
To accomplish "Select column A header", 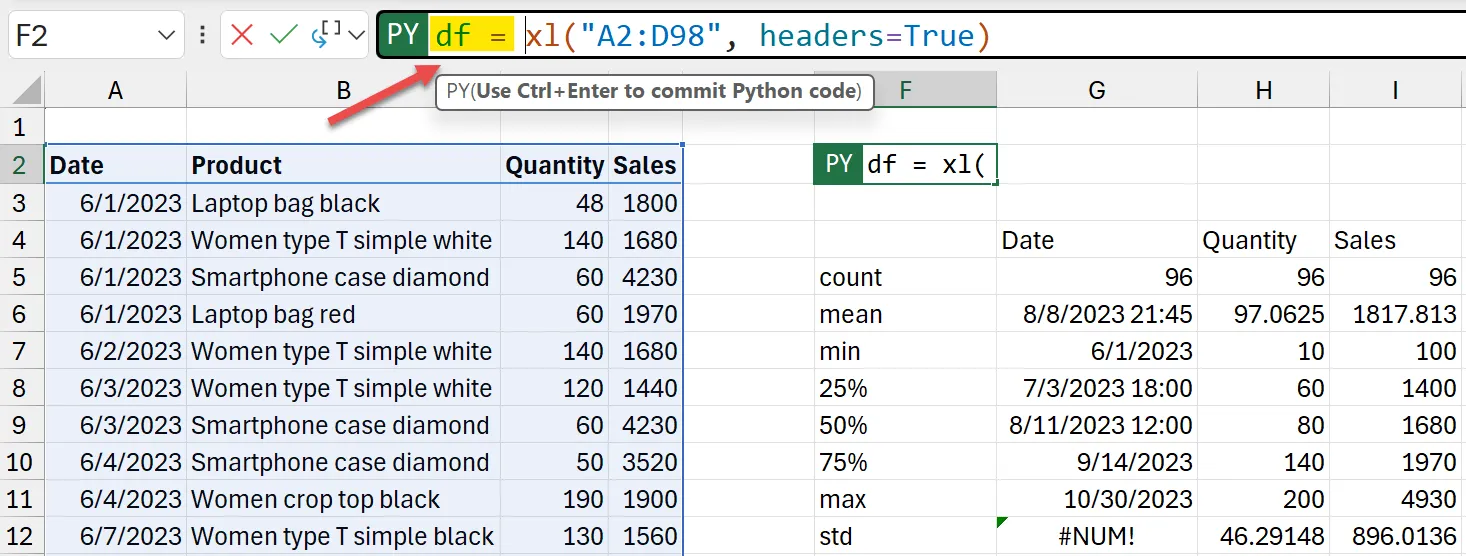I will click(116, 91).
